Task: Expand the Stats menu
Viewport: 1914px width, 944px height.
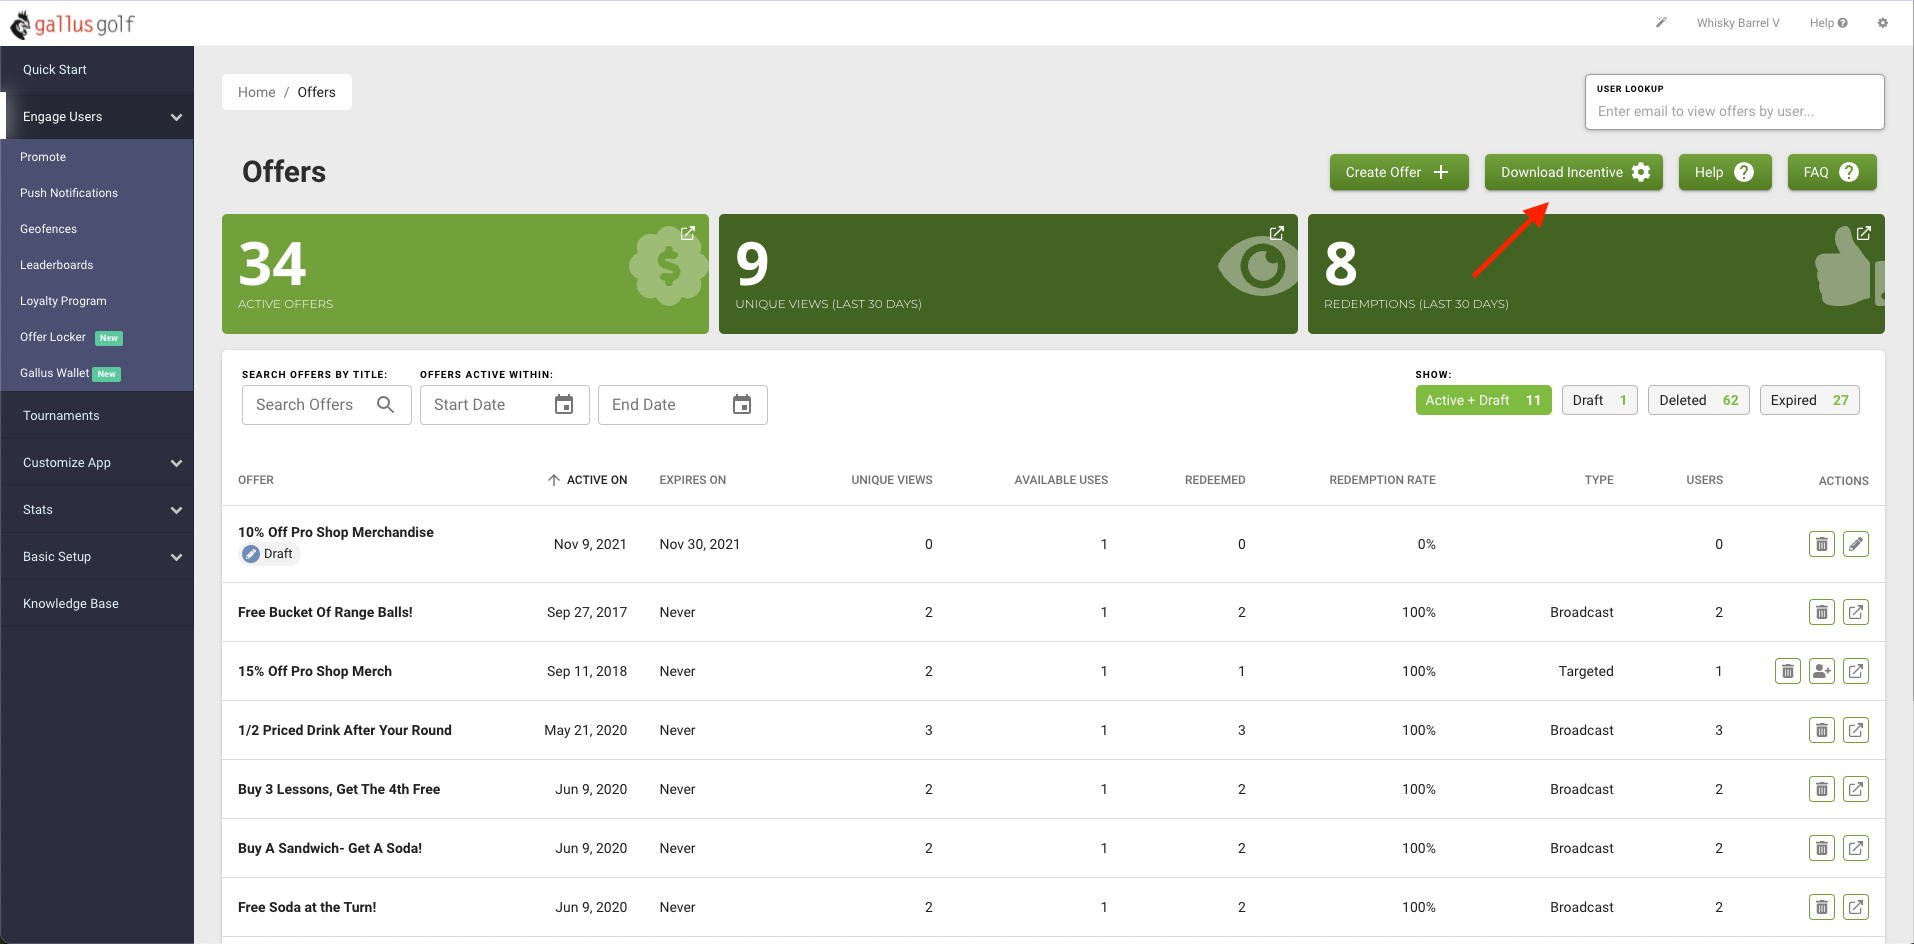Action: click(x=97, y=509)
